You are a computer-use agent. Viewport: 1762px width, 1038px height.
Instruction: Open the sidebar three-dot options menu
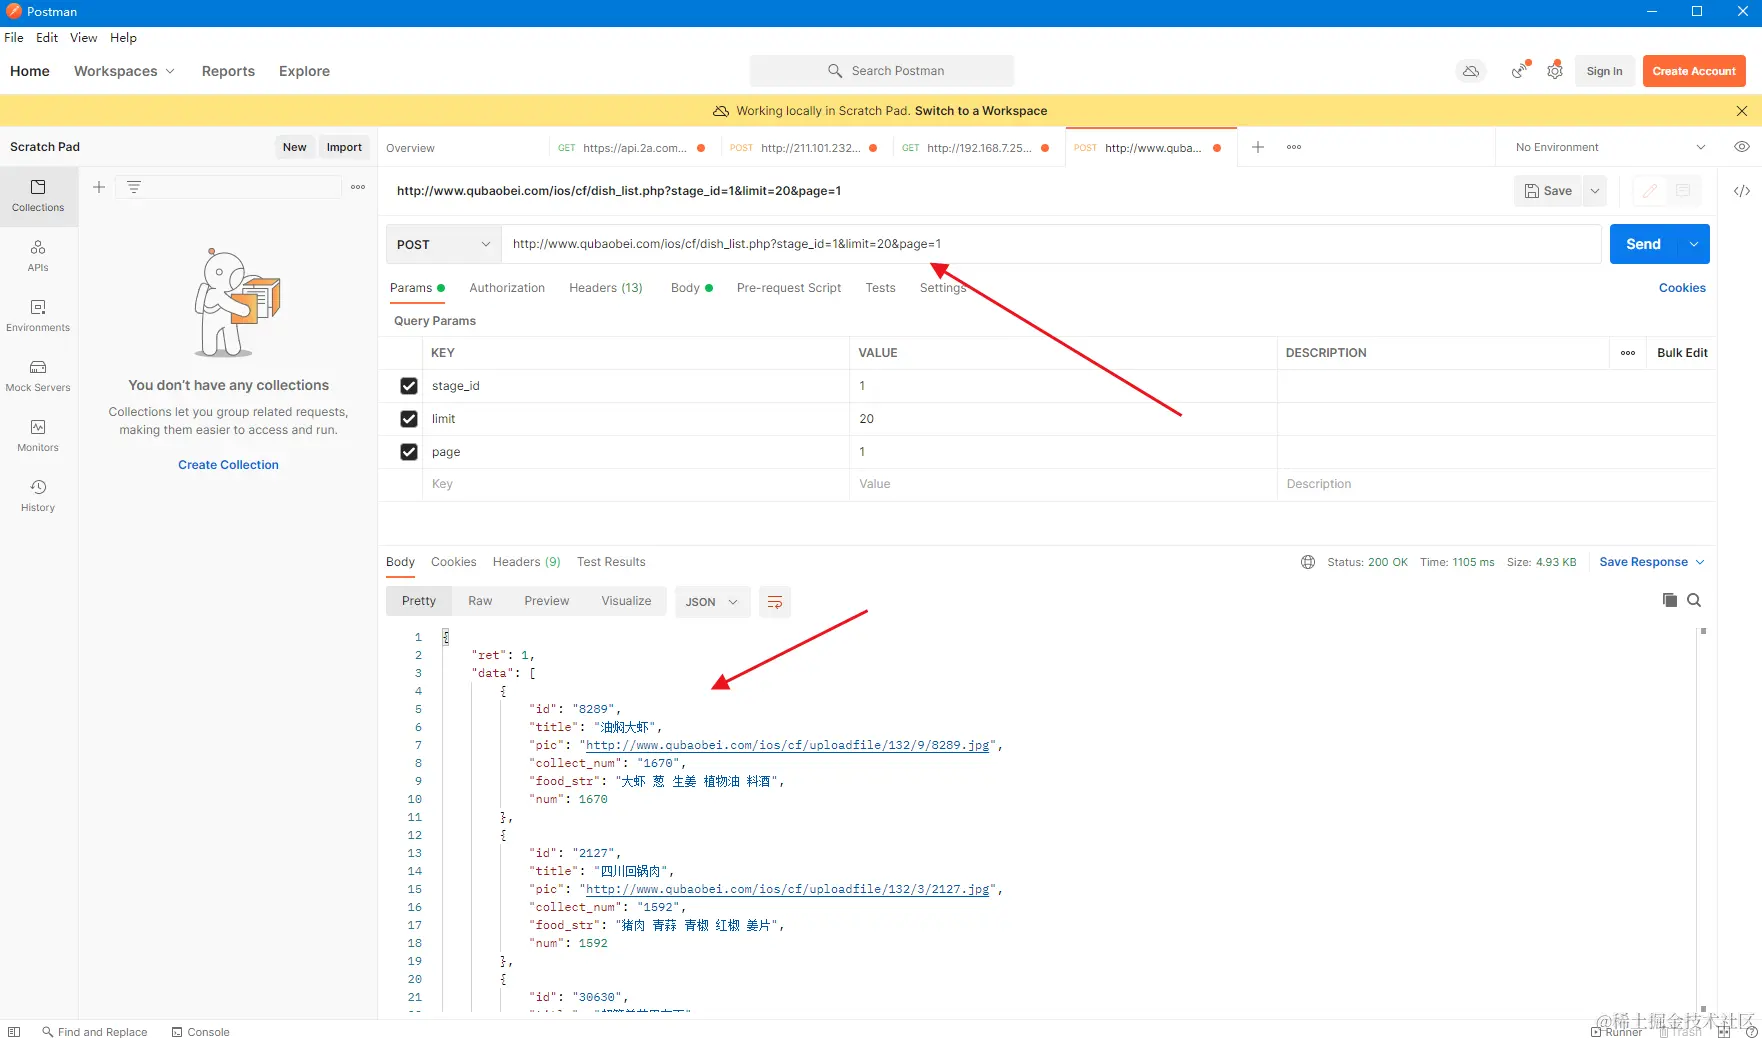click(358, 187)
